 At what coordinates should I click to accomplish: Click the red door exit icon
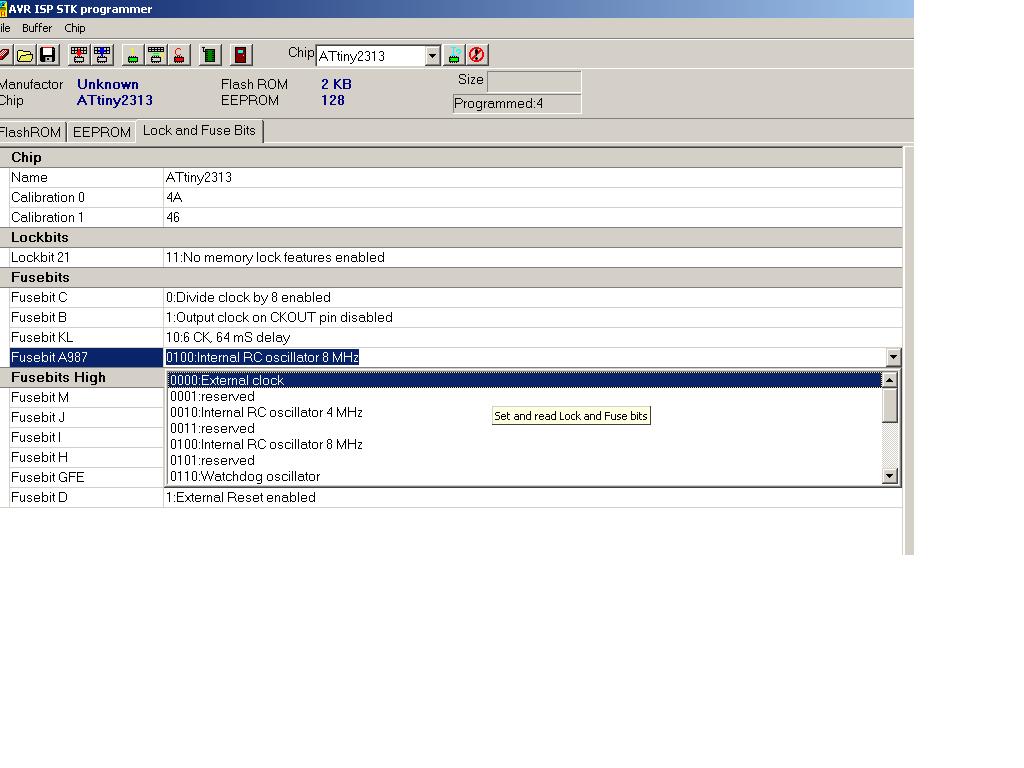click(241, 55)
